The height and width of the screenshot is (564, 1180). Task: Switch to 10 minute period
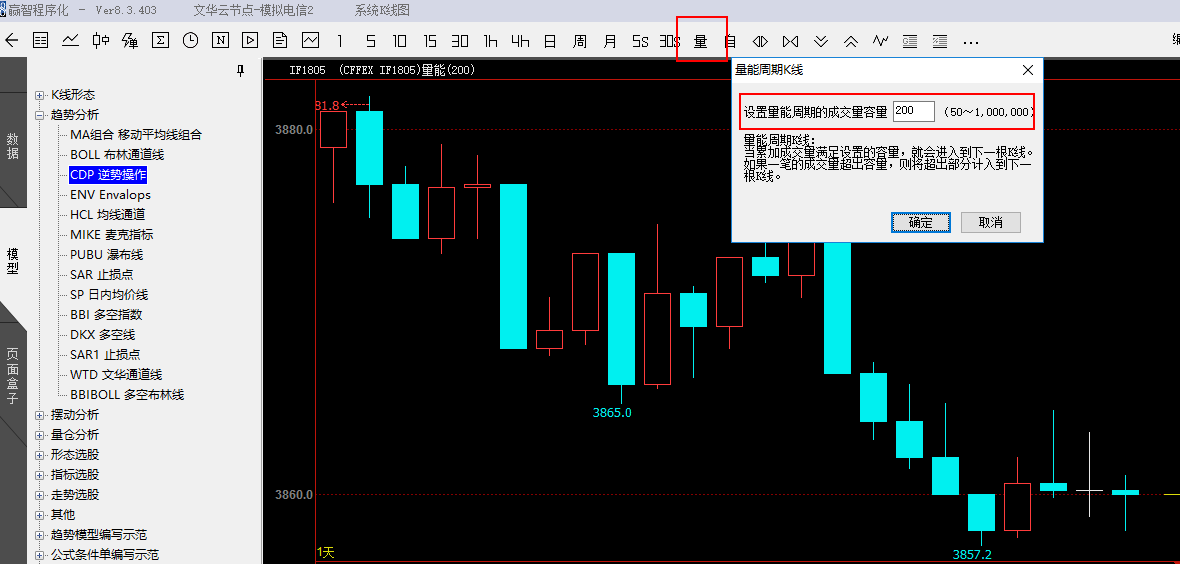[x=400, y=41]
